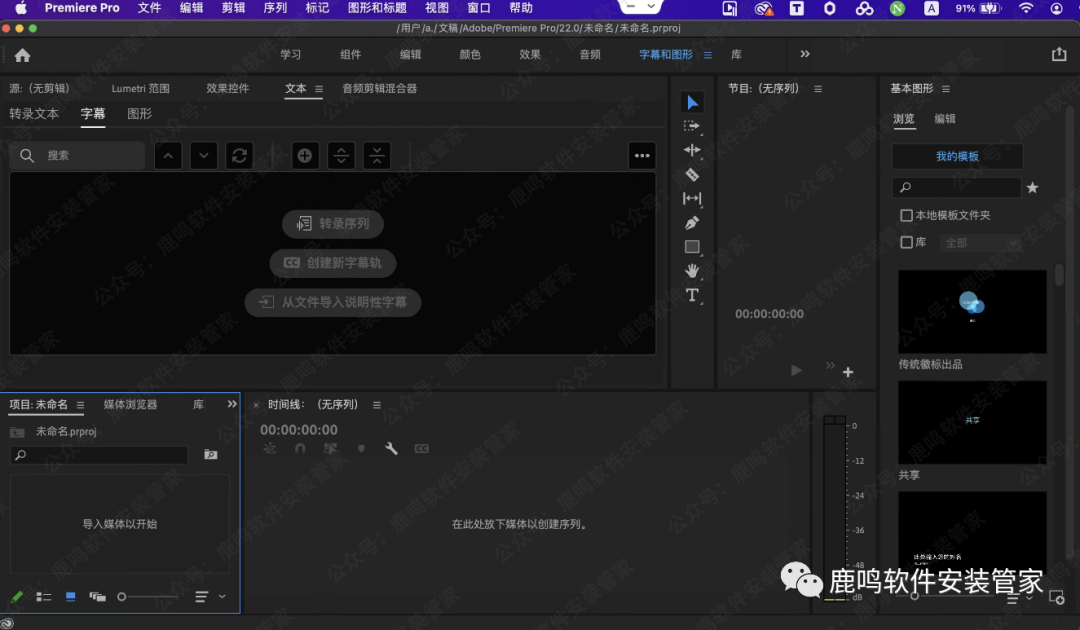The image size is (1080, 630).
Task: Select the Pen tool in the tools panel
Action: tap(692, 222)
